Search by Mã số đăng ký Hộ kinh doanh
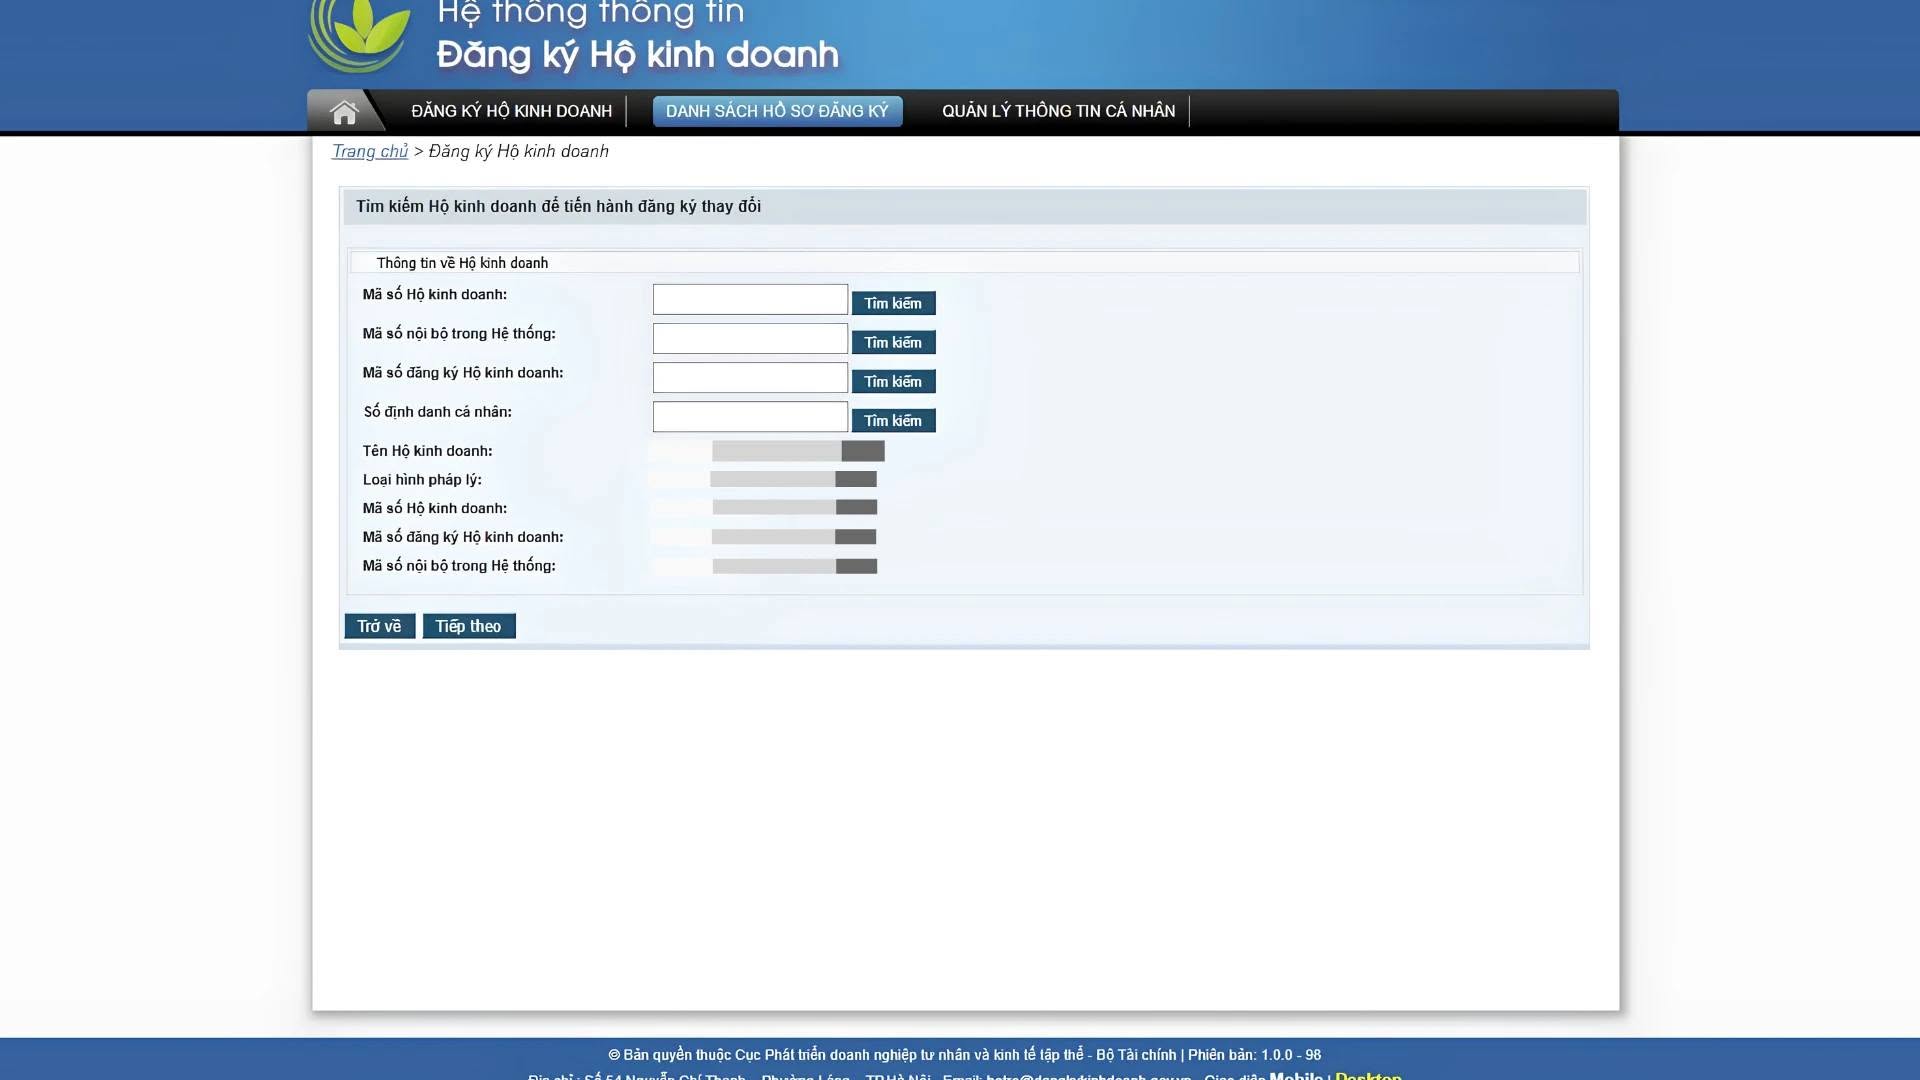This screenshot has width=1920, height=1080. [893, 381]
